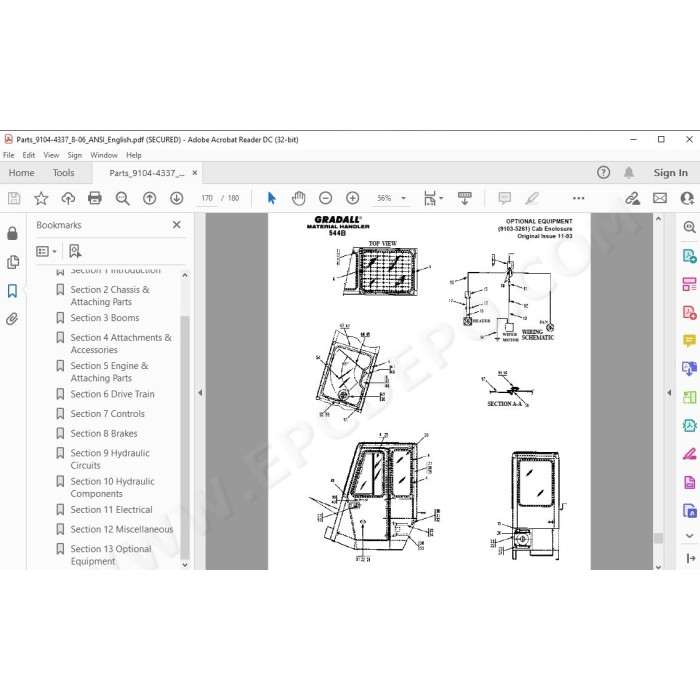Jump to Section 3 Booms bookmark
Viewport: 700px width, 700px height.
pyautogui.click(x=104, y=318)
